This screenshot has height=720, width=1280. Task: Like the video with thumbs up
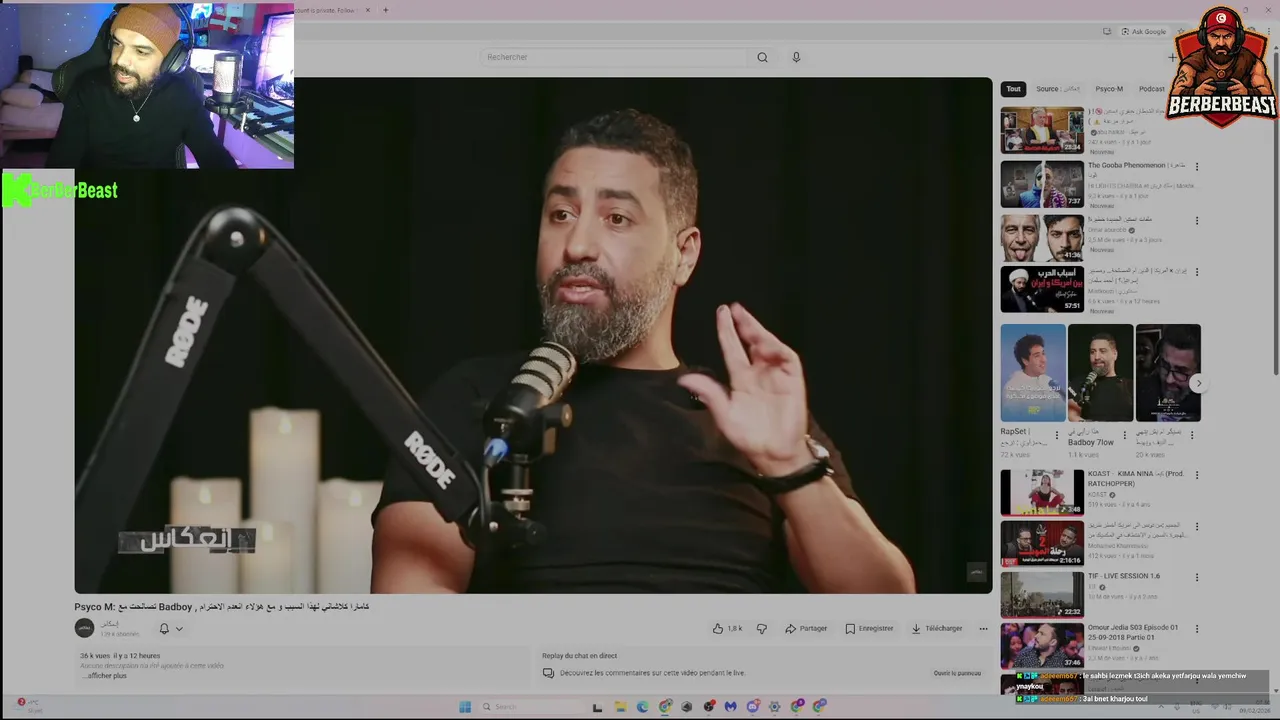pos(727,628)
